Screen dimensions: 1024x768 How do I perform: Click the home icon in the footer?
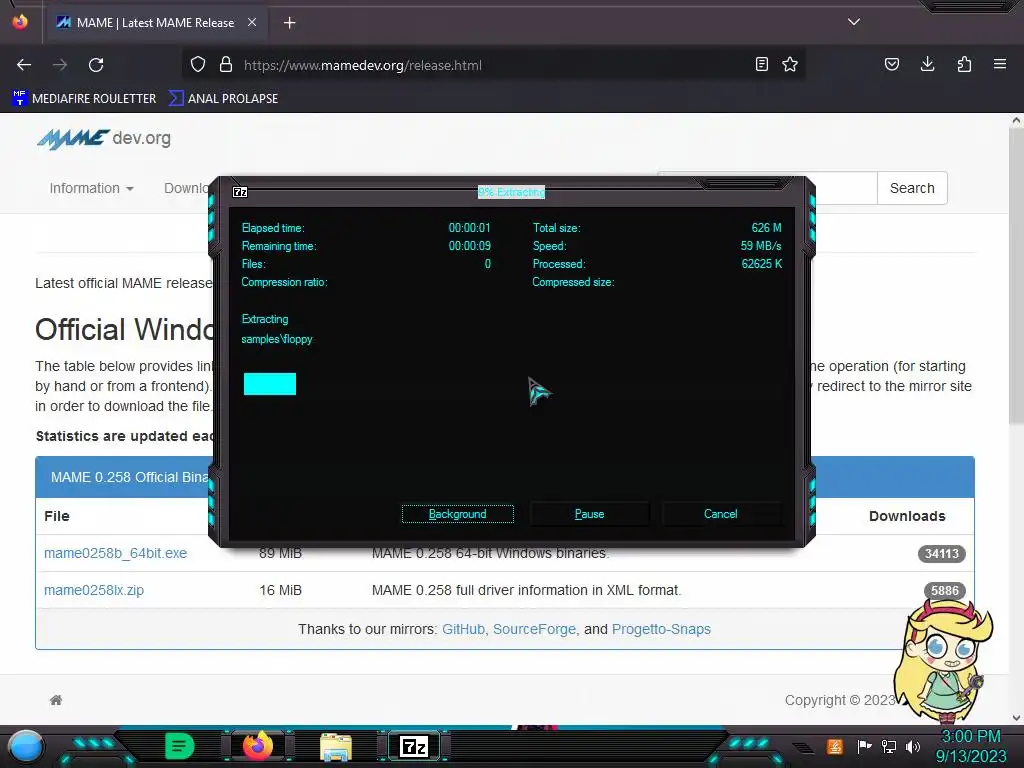56,700
